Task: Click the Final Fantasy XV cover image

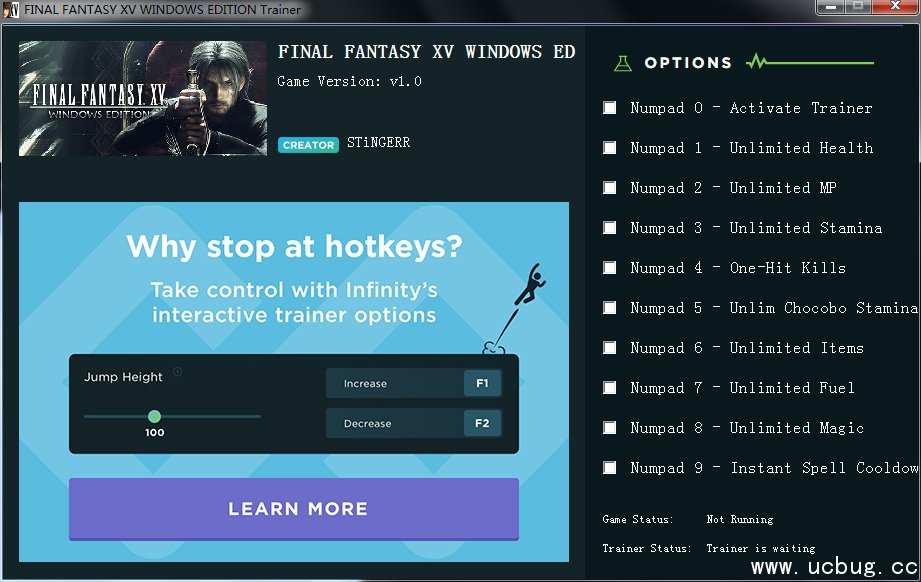Action: click(x=143, y=98)
